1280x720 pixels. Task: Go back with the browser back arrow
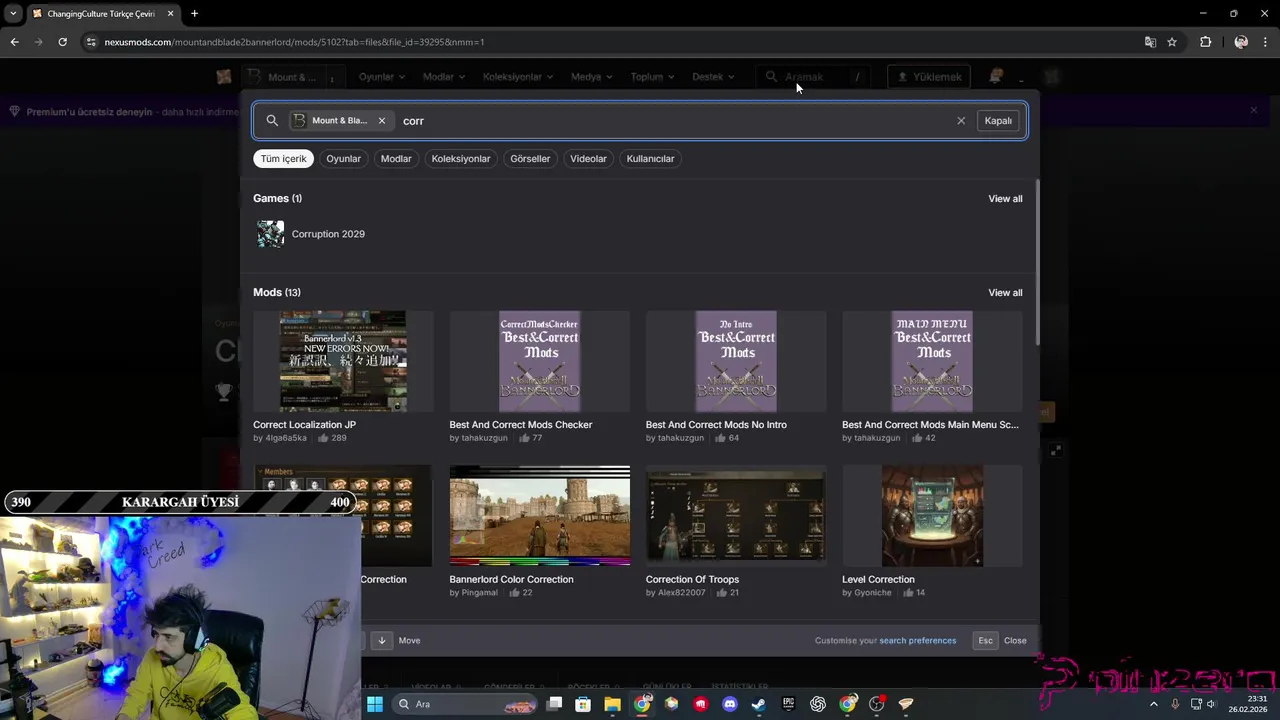[14, 42]
